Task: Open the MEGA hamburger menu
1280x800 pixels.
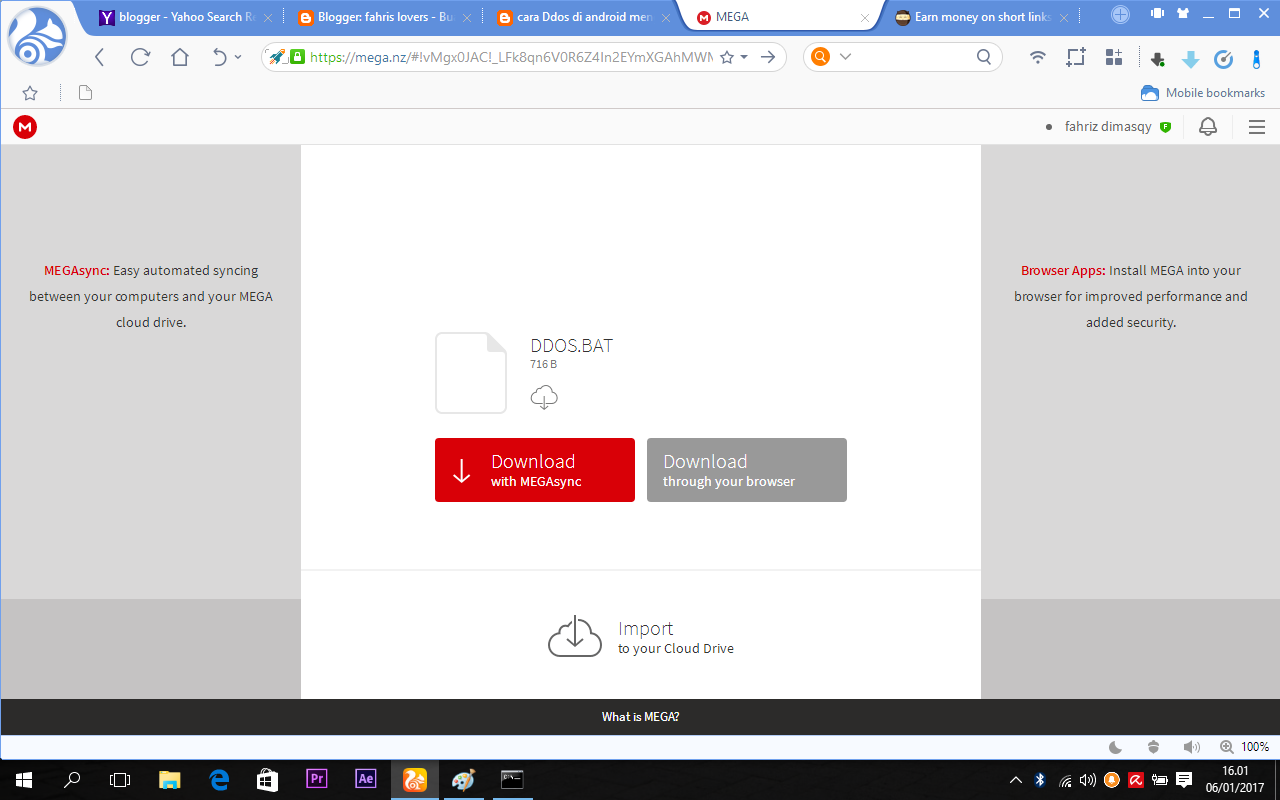Action: (1257, 127)
